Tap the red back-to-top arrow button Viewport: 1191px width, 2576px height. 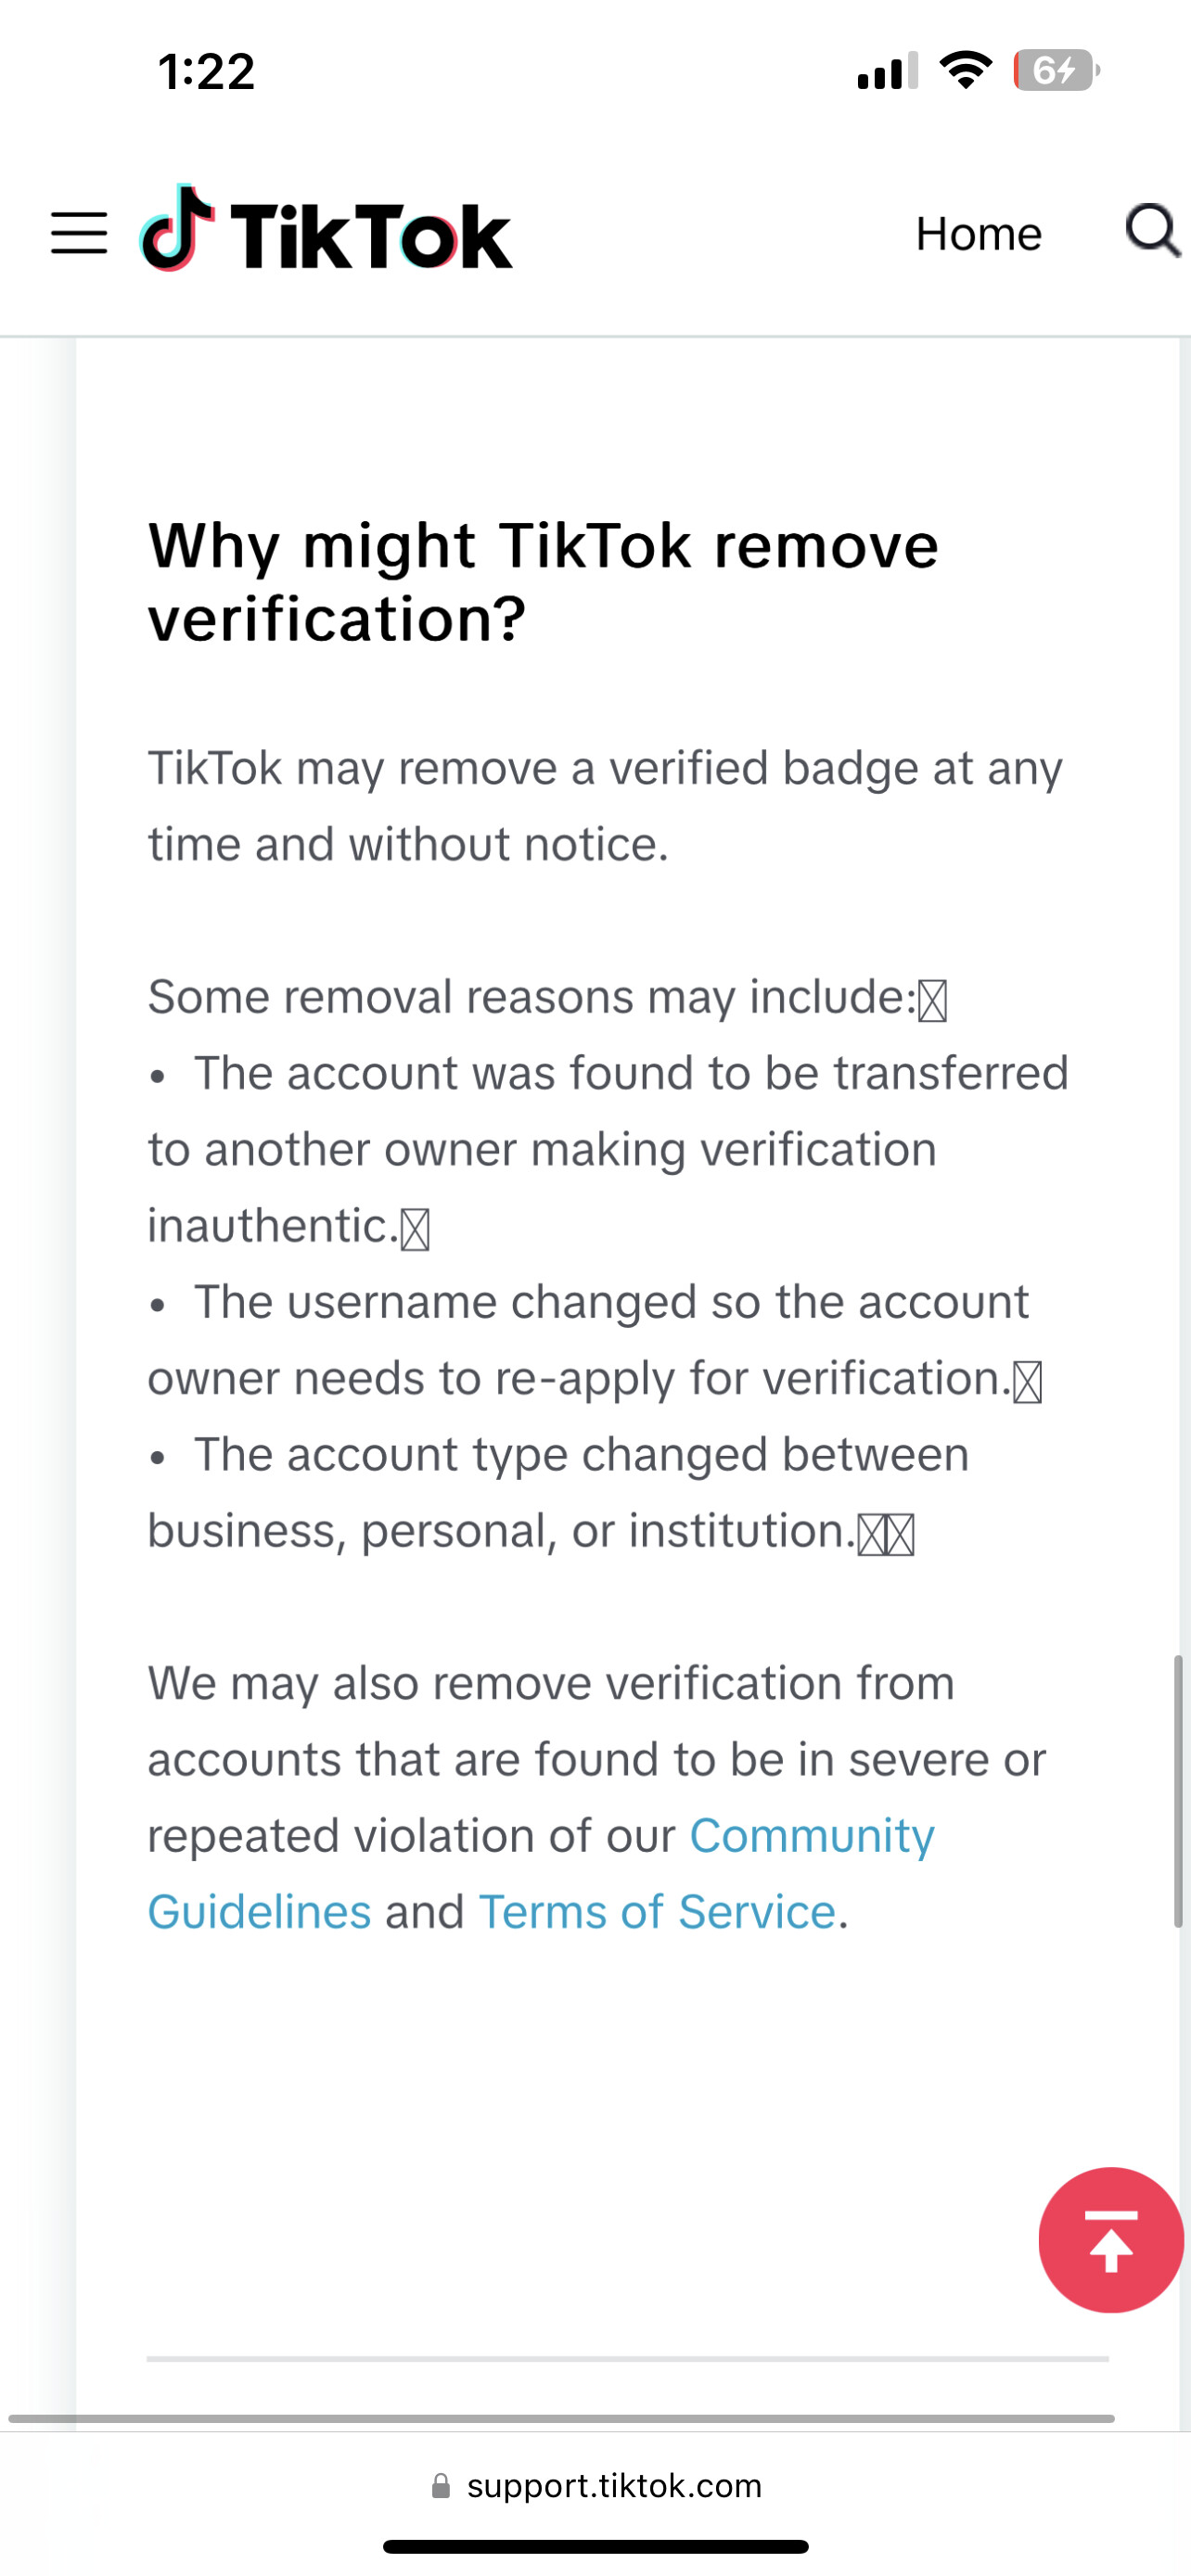pos(1111,2240)
